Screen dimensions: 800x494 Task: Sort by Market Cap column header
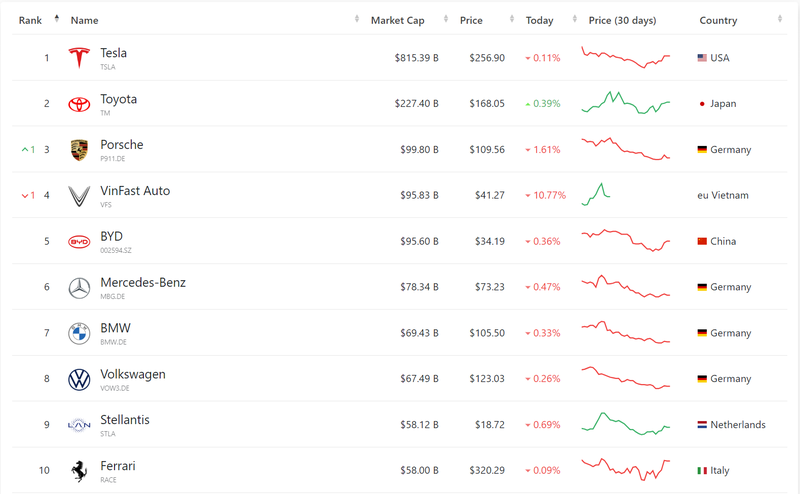coord(398,20)
